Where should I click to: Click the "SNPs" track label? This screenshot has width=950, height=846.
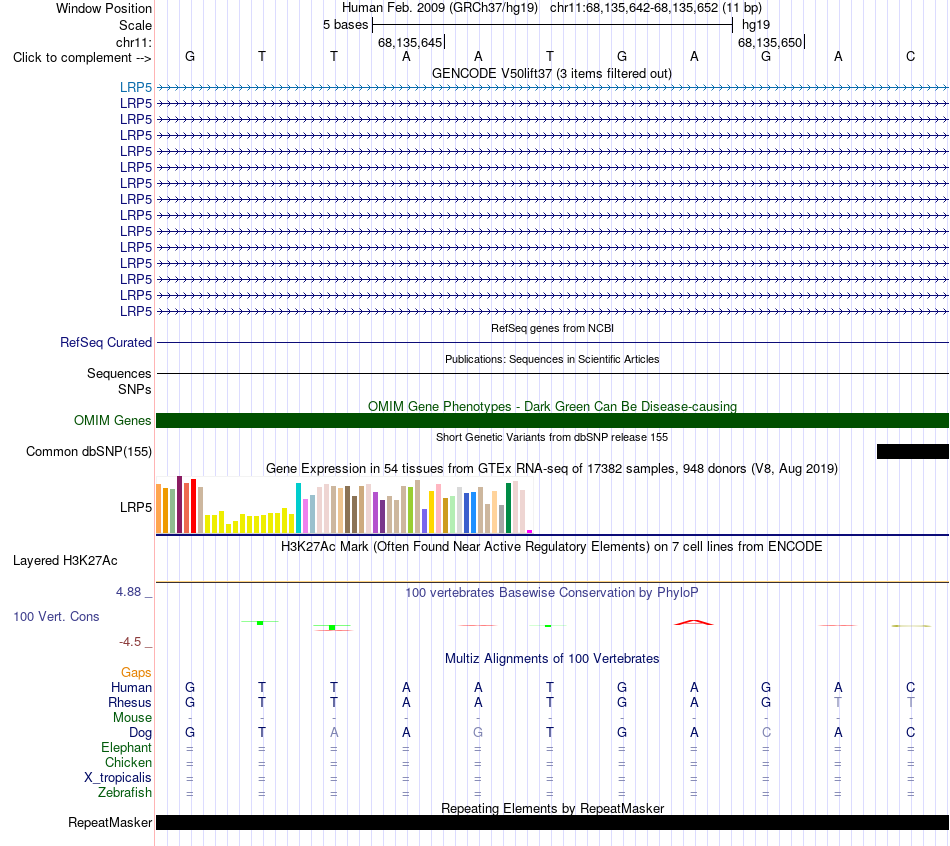[135, 389]
